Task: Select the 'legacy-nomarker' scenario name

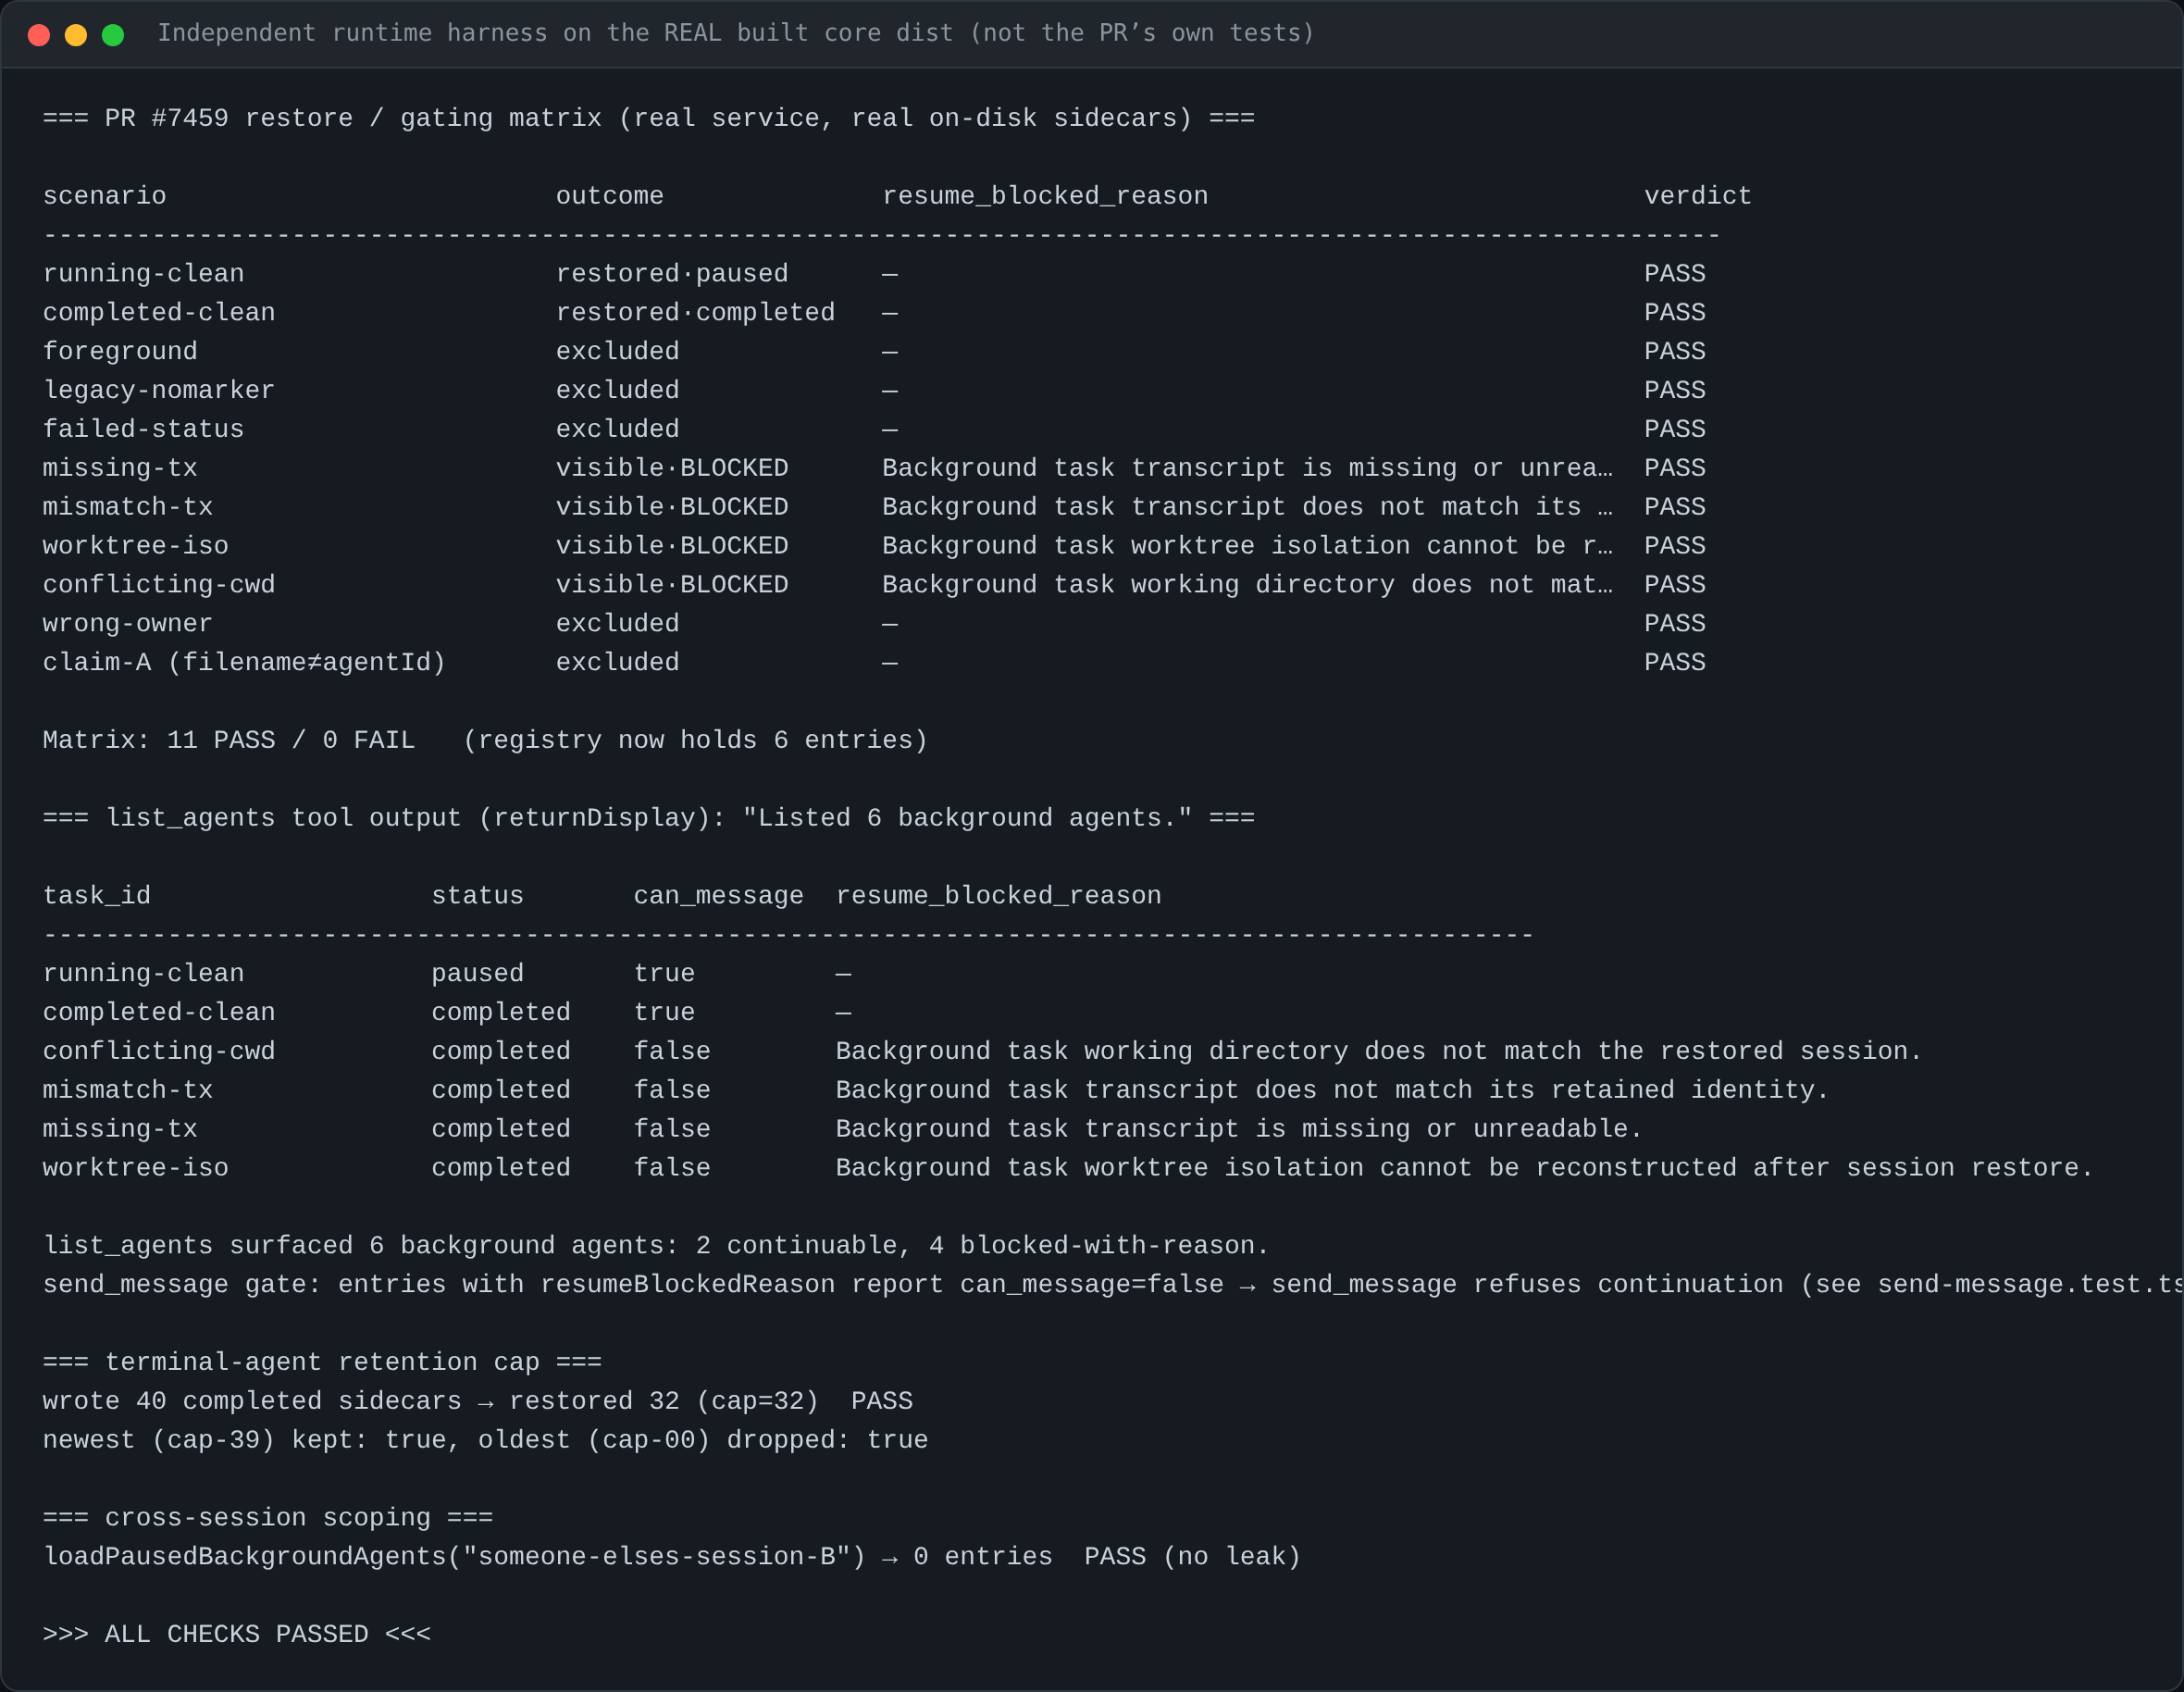Action: tap(158, 391)
